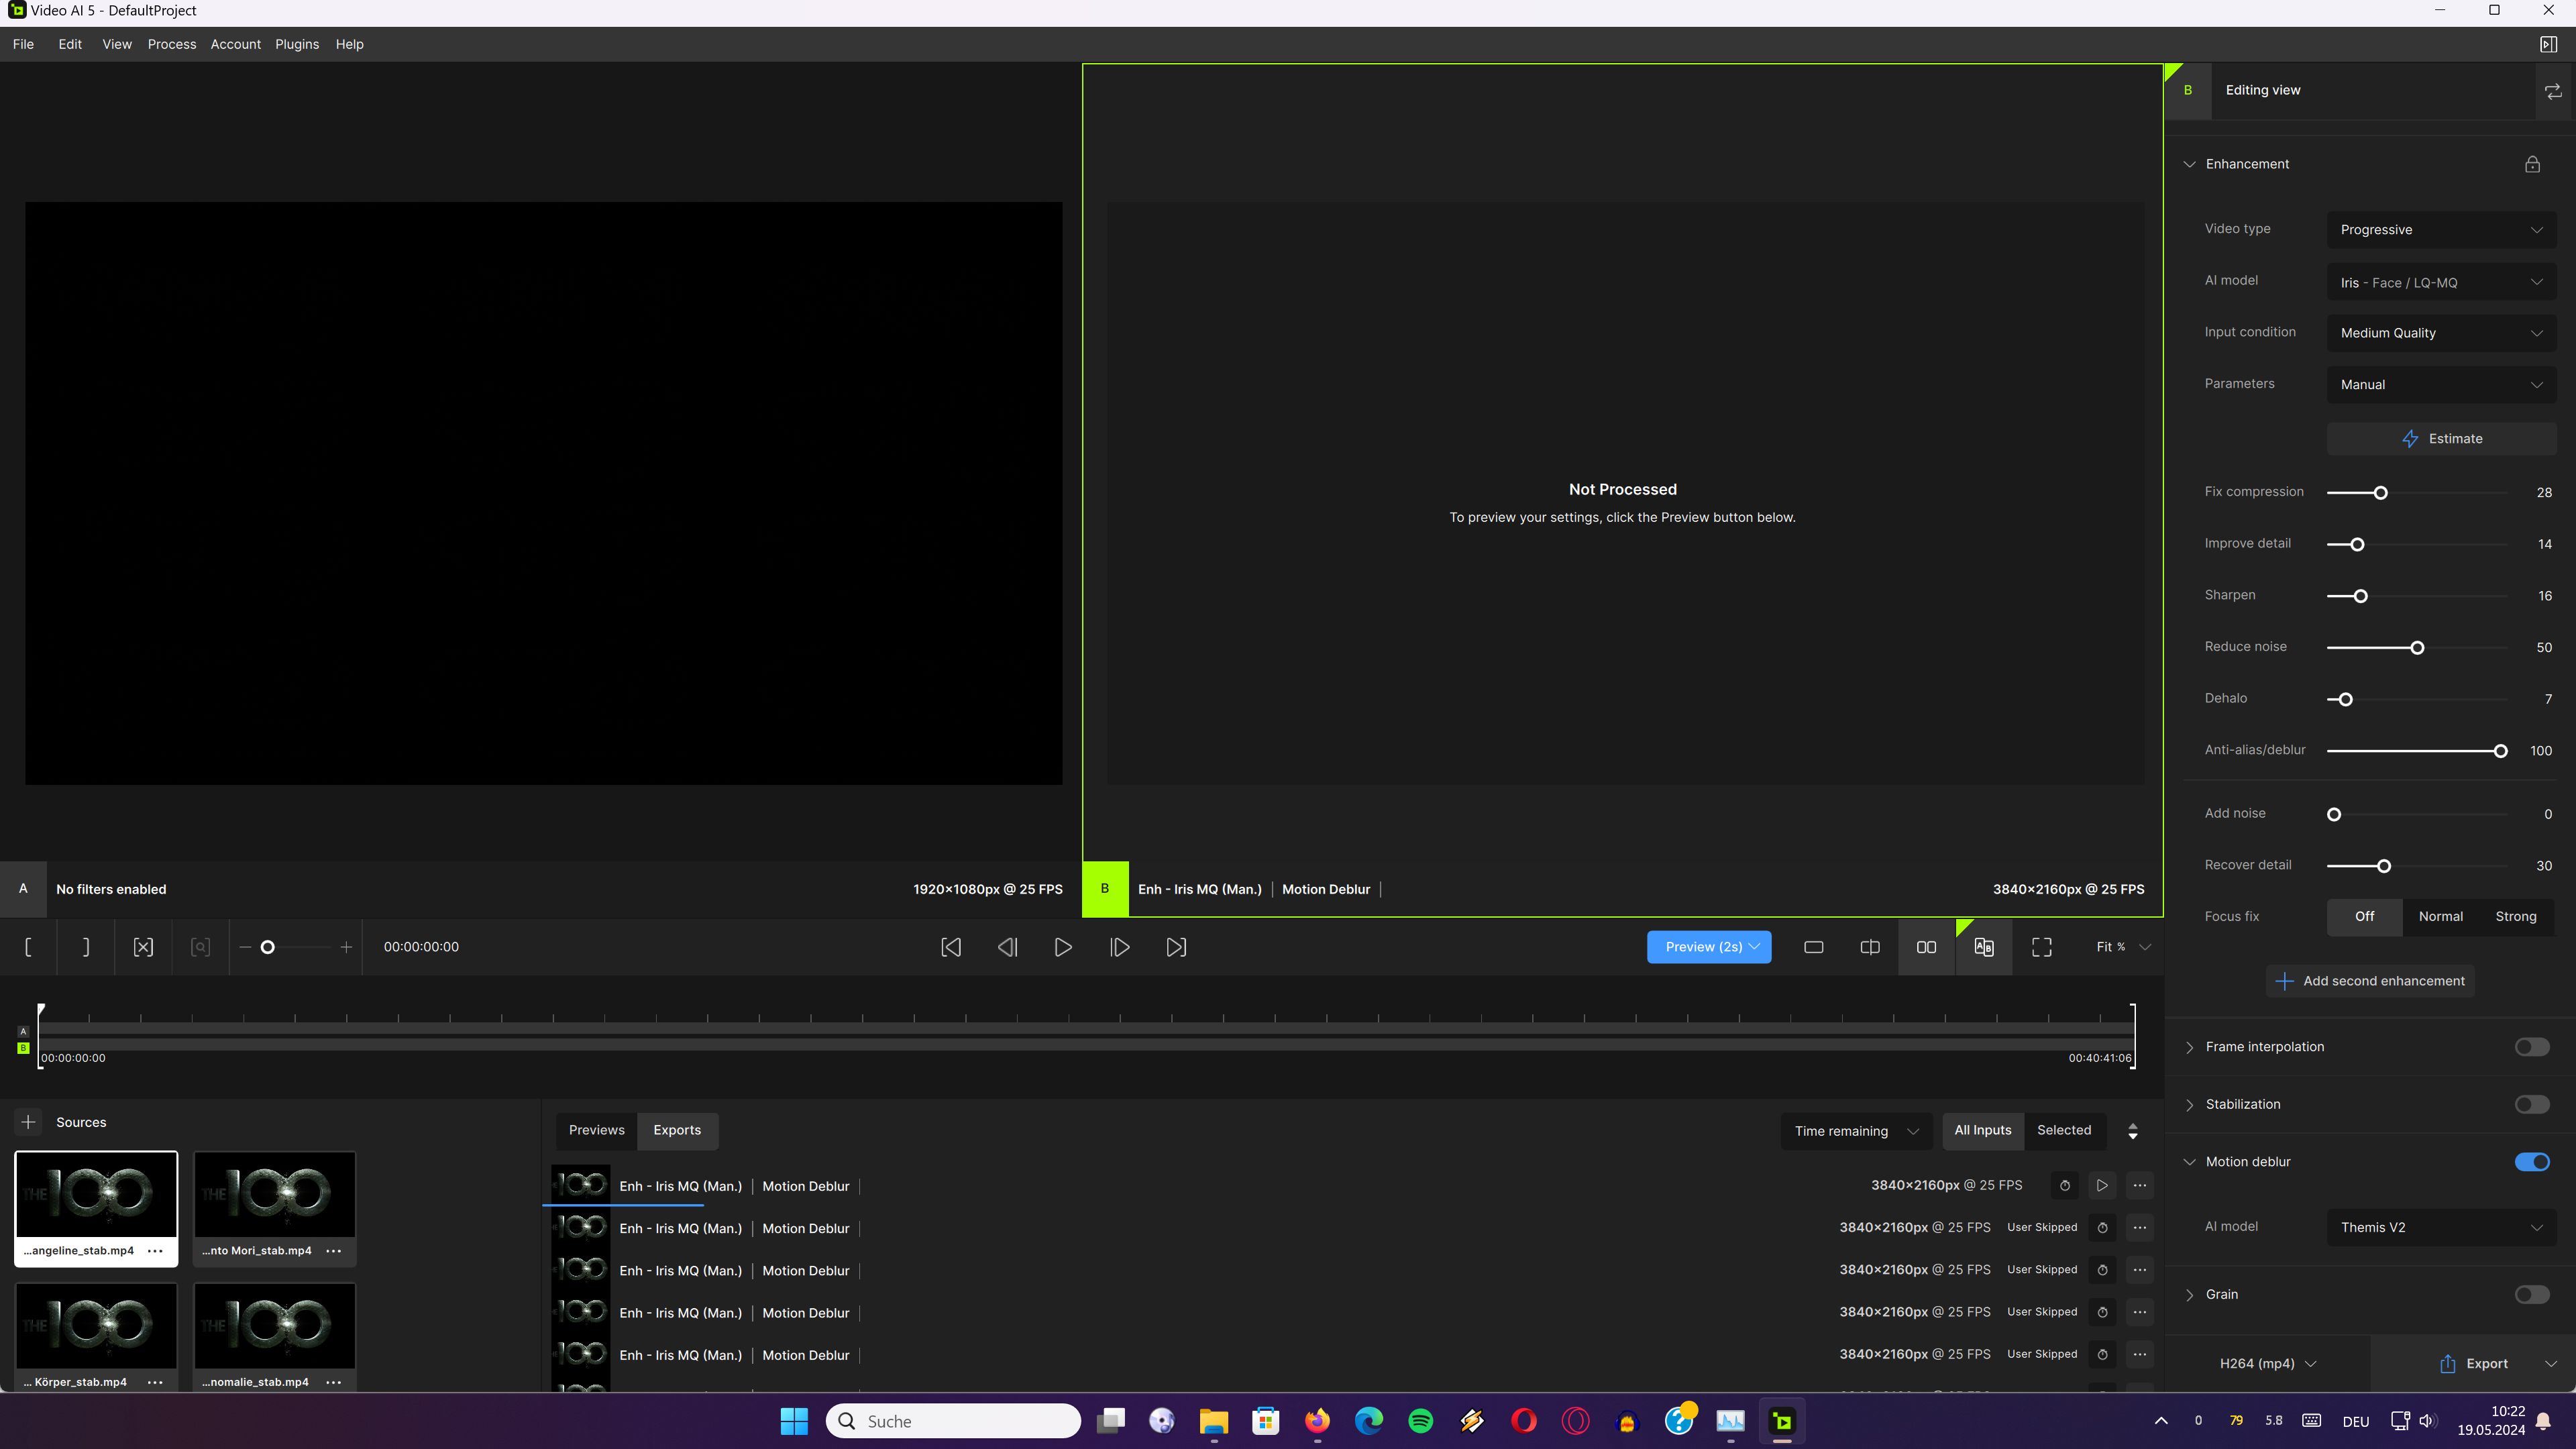Open the Input condition Medium Quality dropdown

click(x=2440, y=333)
